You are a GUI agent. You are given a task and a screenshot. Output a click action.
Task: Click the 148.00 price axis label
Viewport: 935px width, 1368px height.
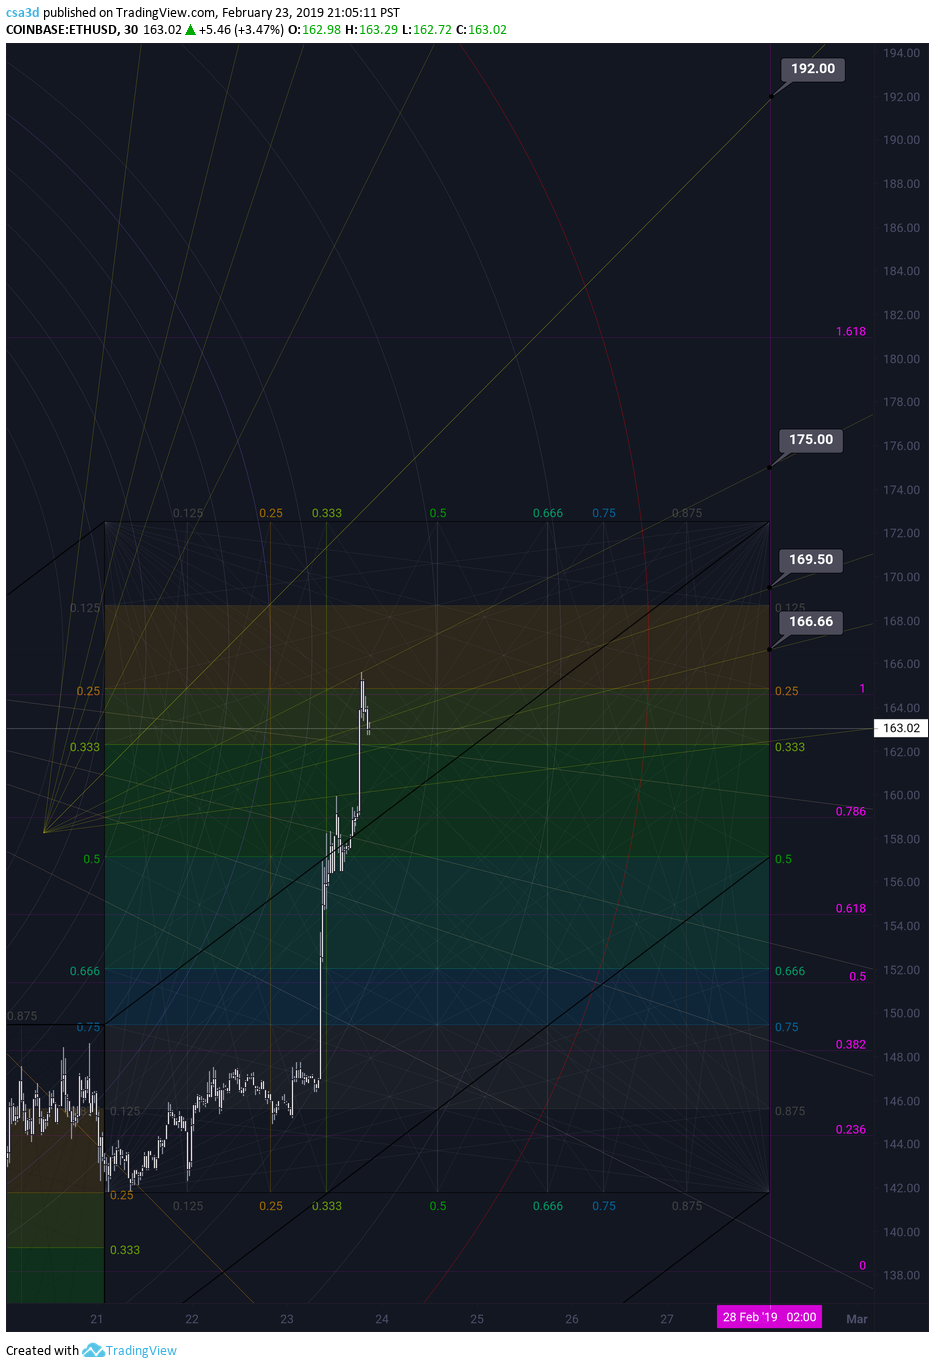coord(901,1058)
